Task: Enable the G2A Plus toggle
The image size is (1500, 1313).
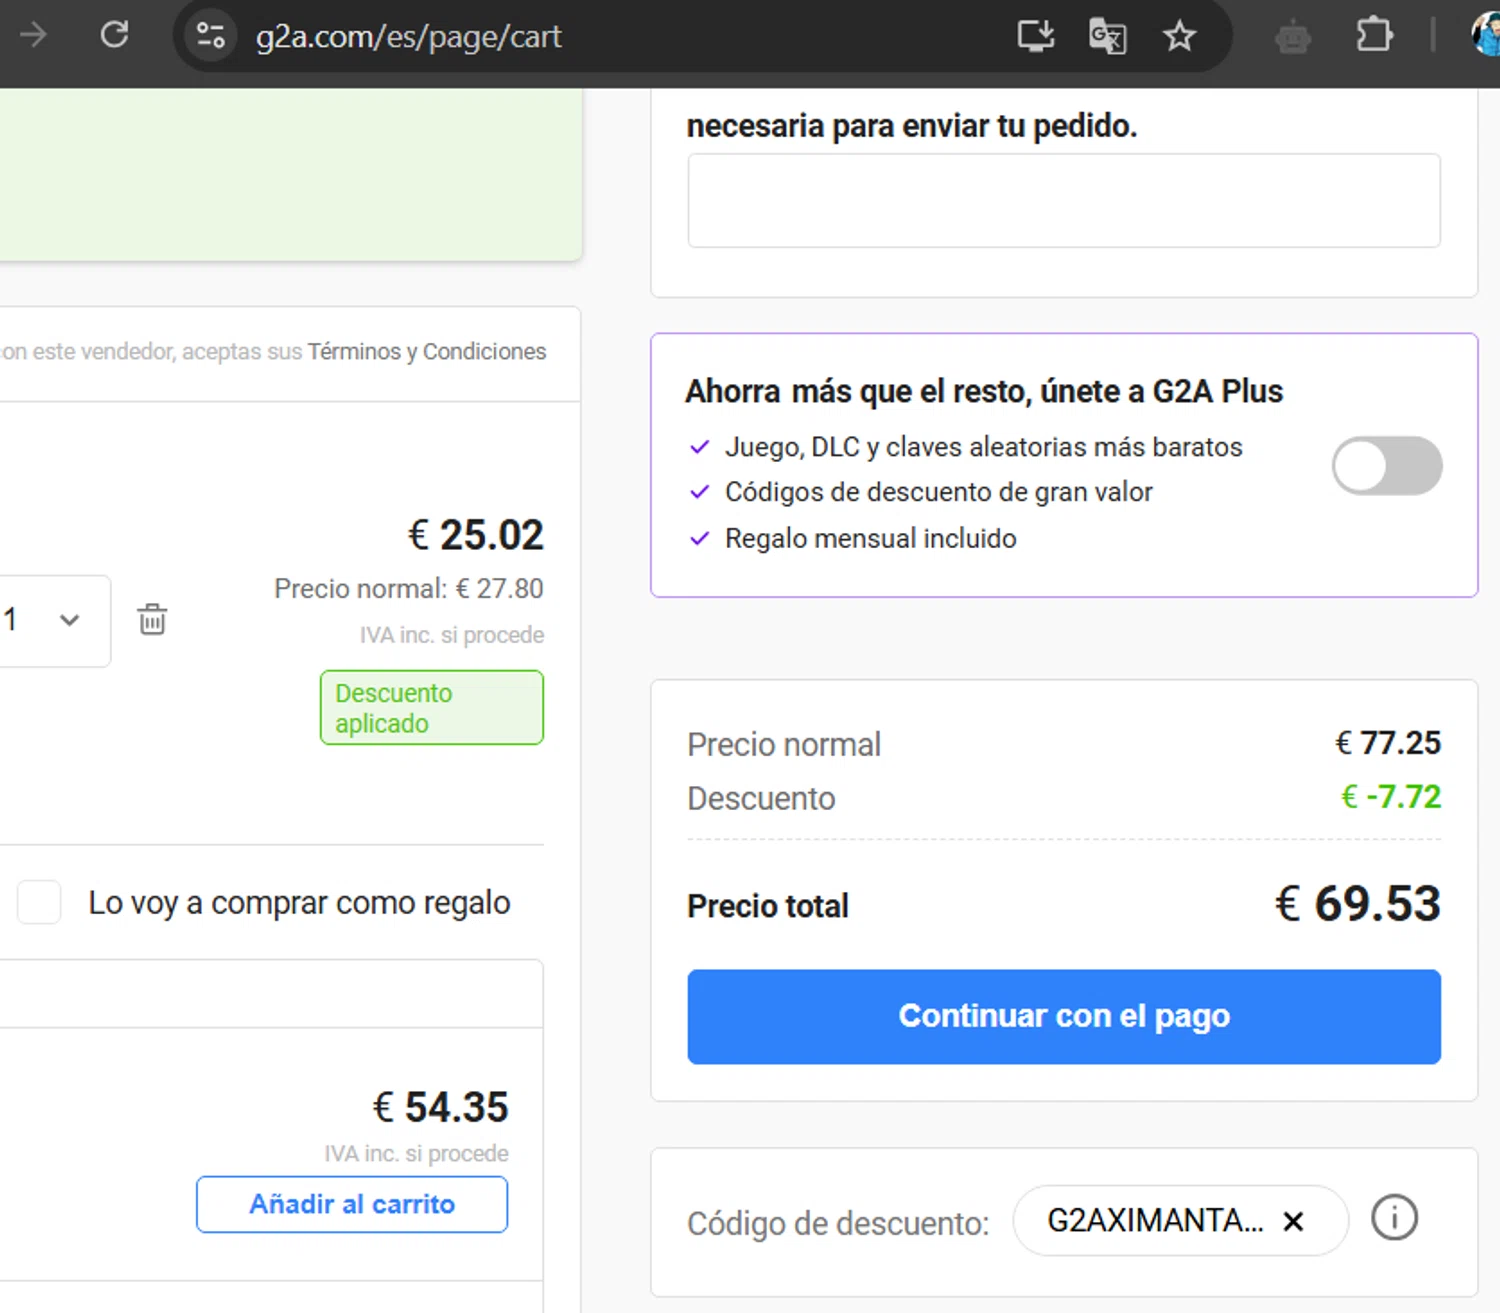Action: pos(1386,466)
